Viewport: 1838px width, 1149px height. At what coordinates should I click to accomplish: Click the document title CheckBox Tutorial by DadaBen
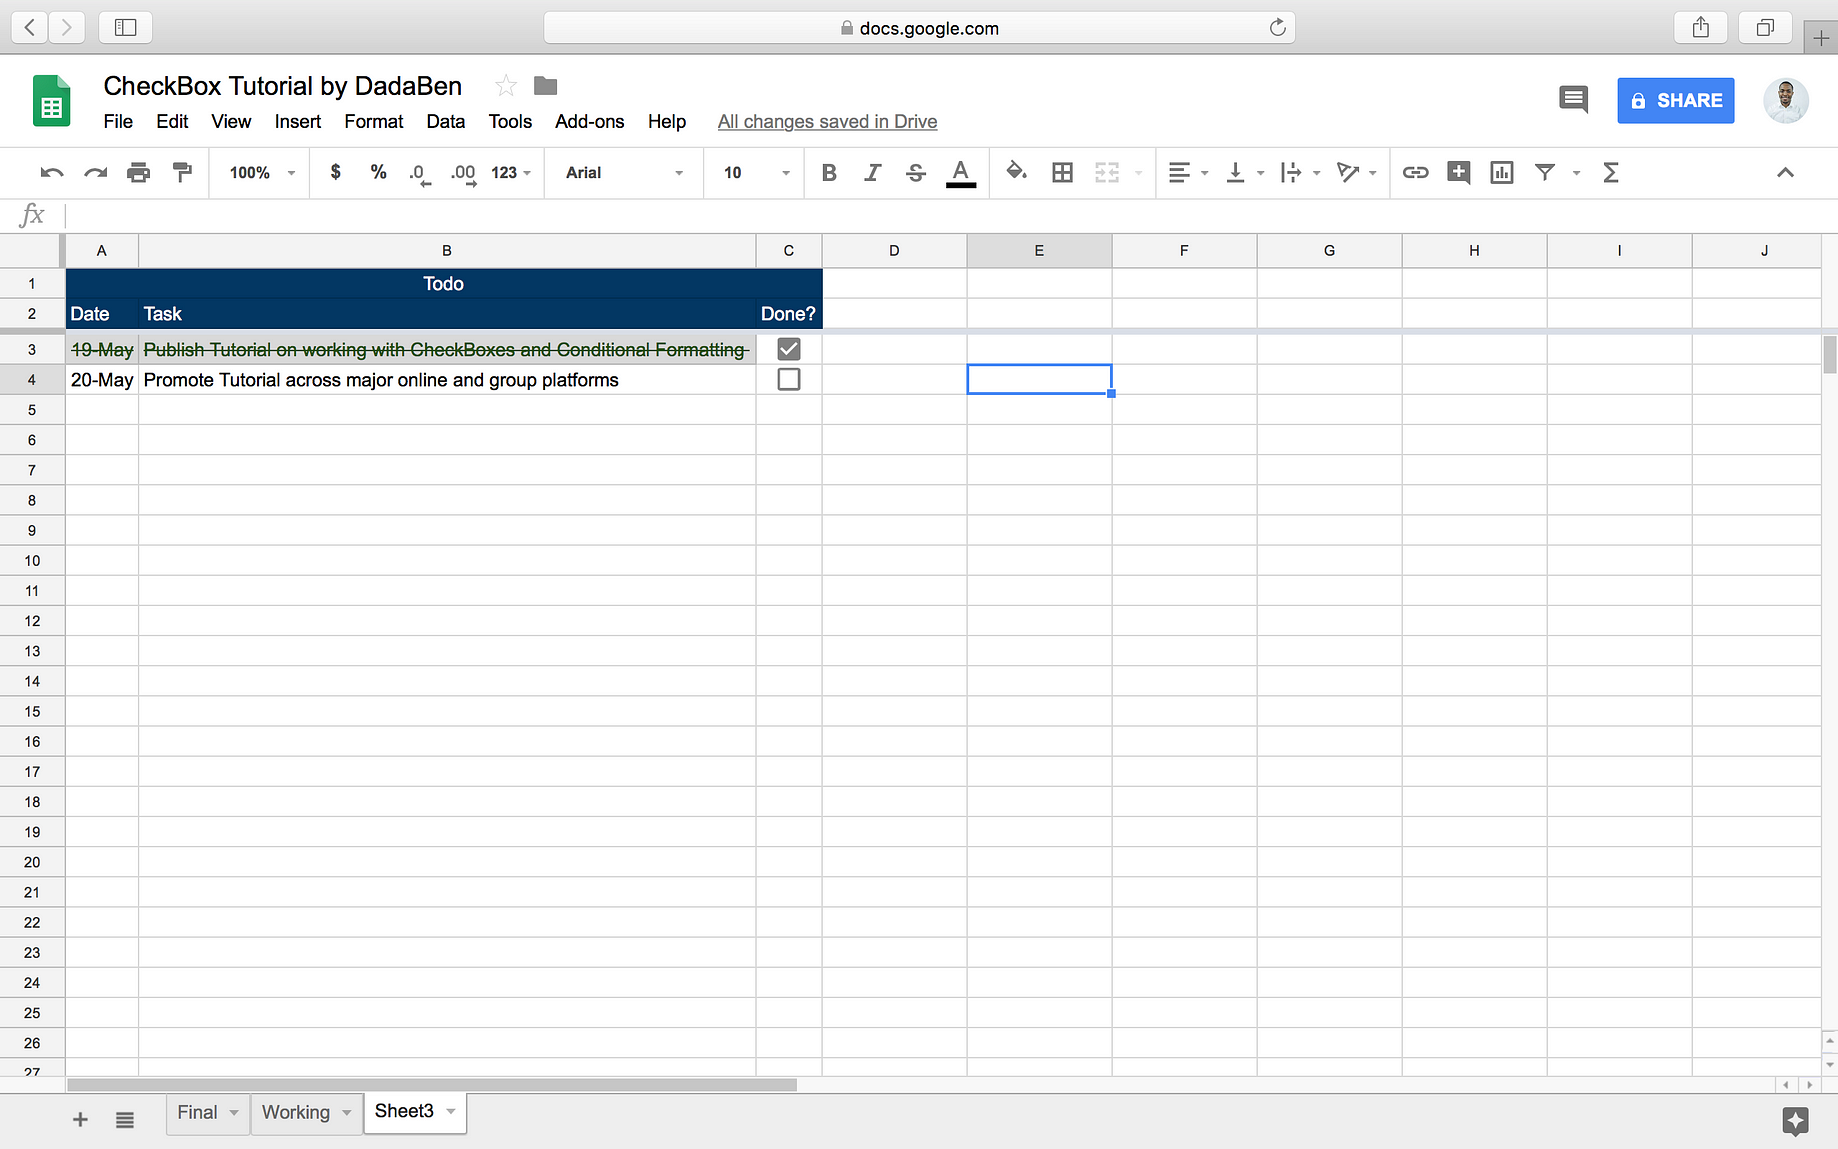tap(283, 86)
